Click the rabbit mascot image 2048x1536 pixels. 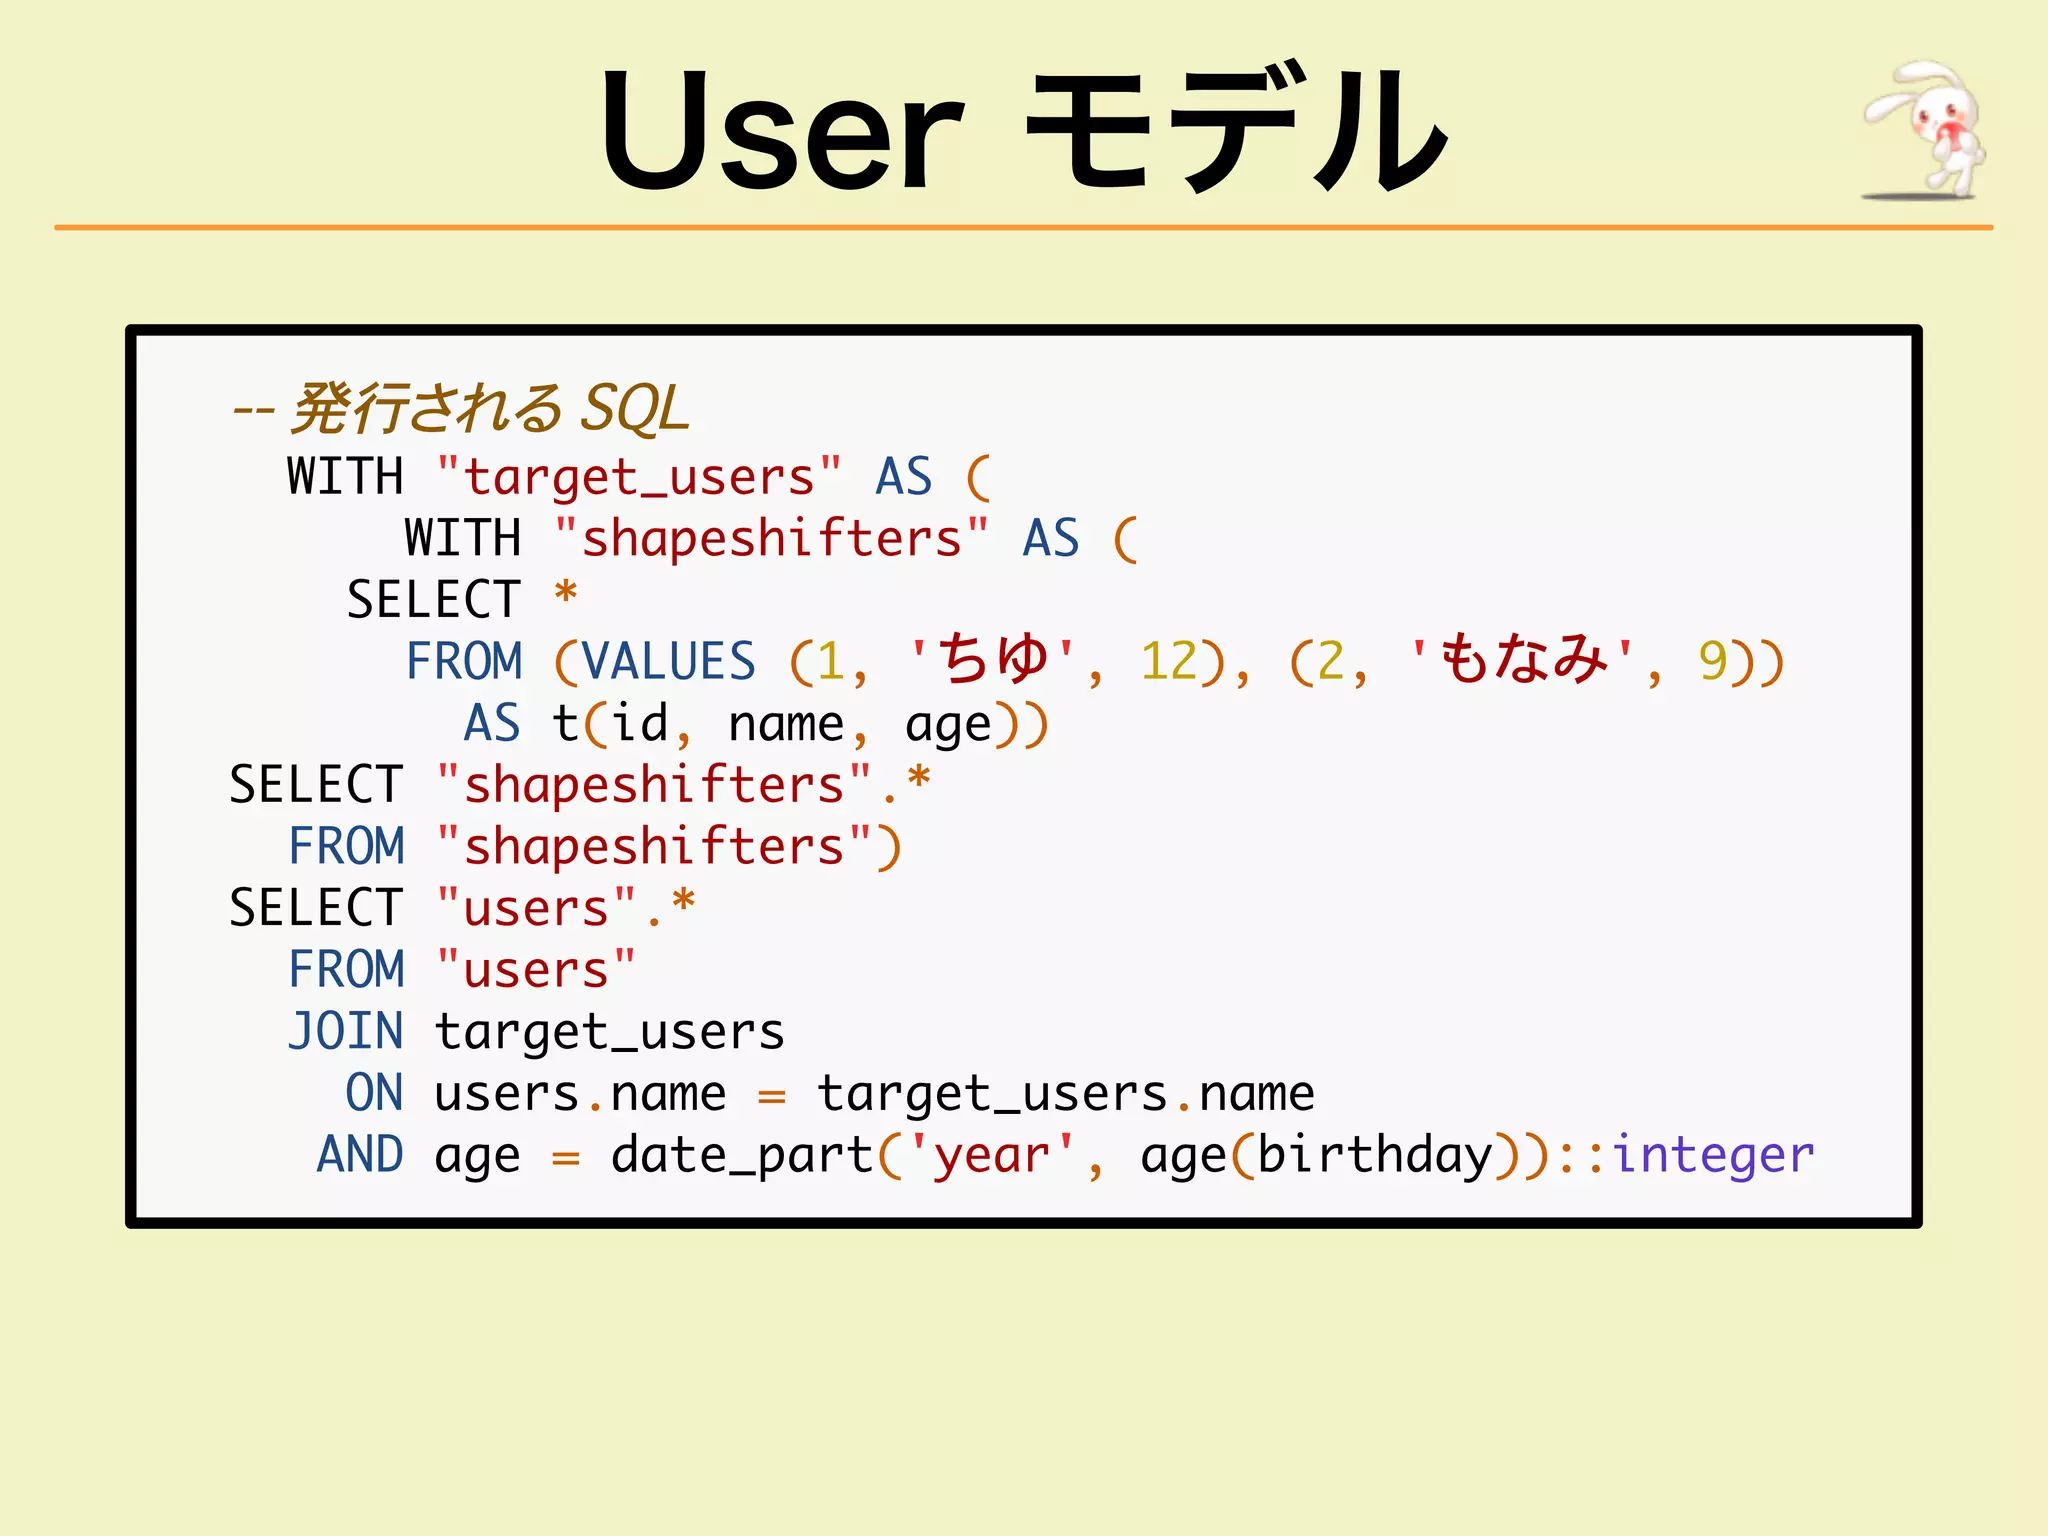click(x=1923, y=130)
